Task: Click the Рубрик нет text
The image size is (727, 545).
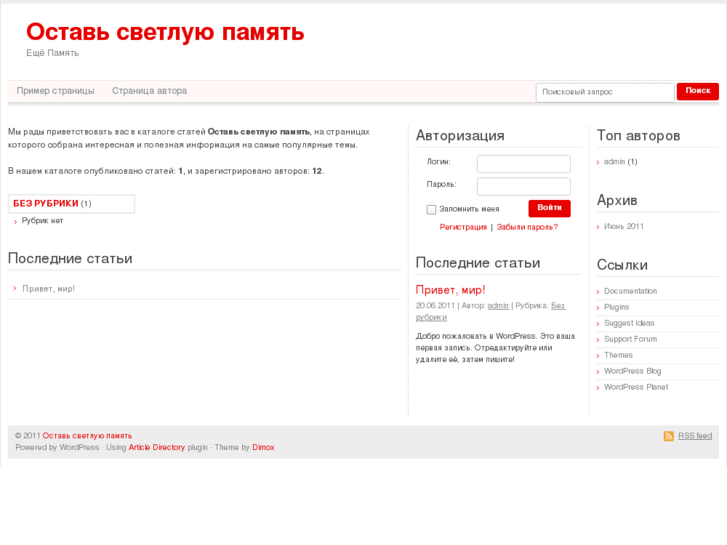Action: (x=42, y=221)
